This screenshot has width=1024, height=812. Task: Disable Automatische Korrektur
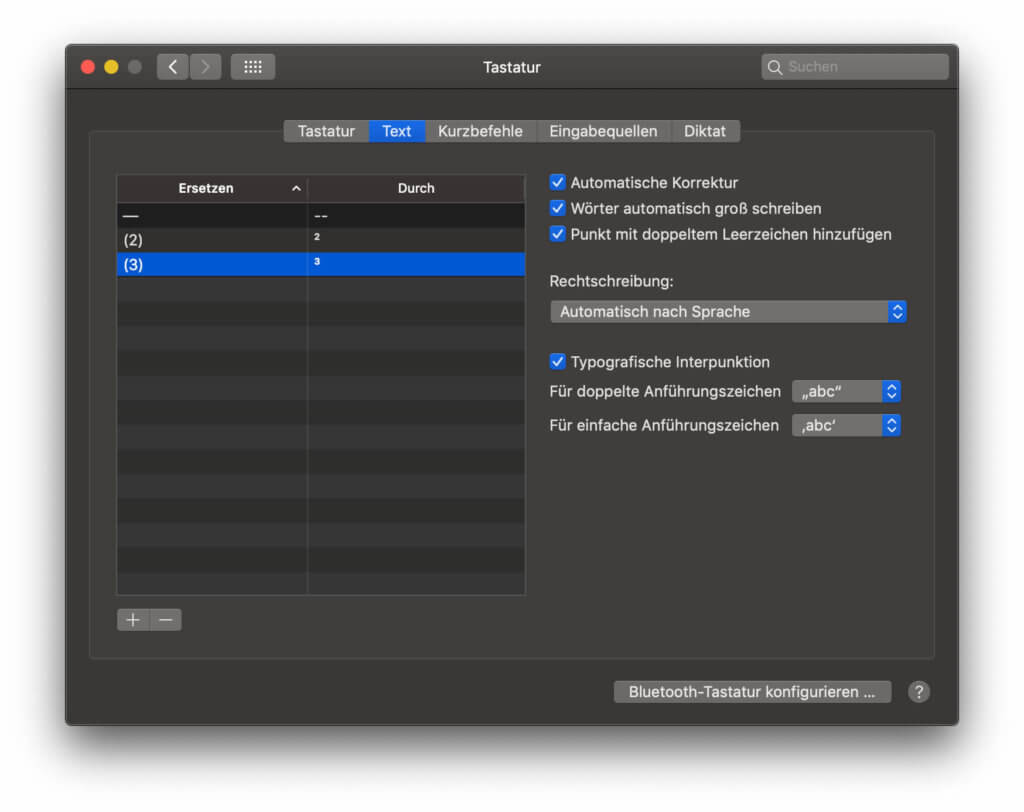point(557,182)
